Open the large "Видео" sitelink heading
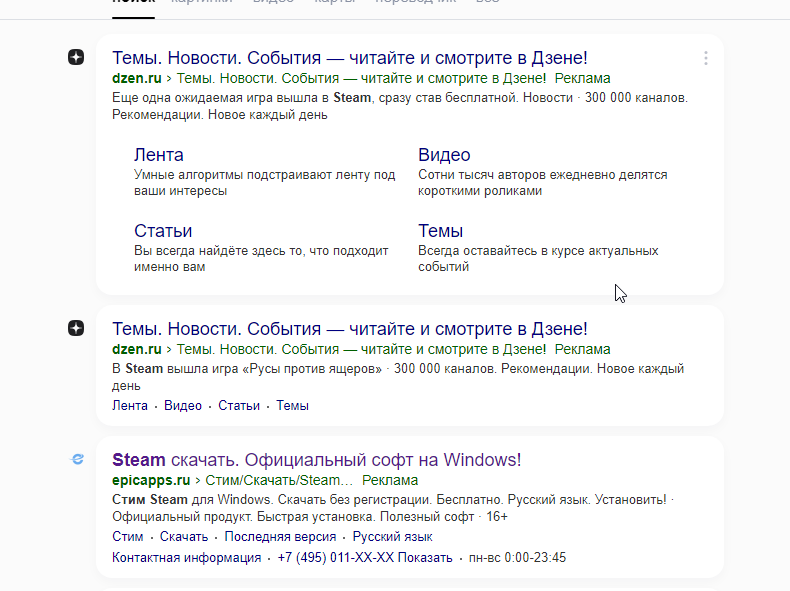The height and width of the screenshot is (591, 790). [x=444, y=155]
